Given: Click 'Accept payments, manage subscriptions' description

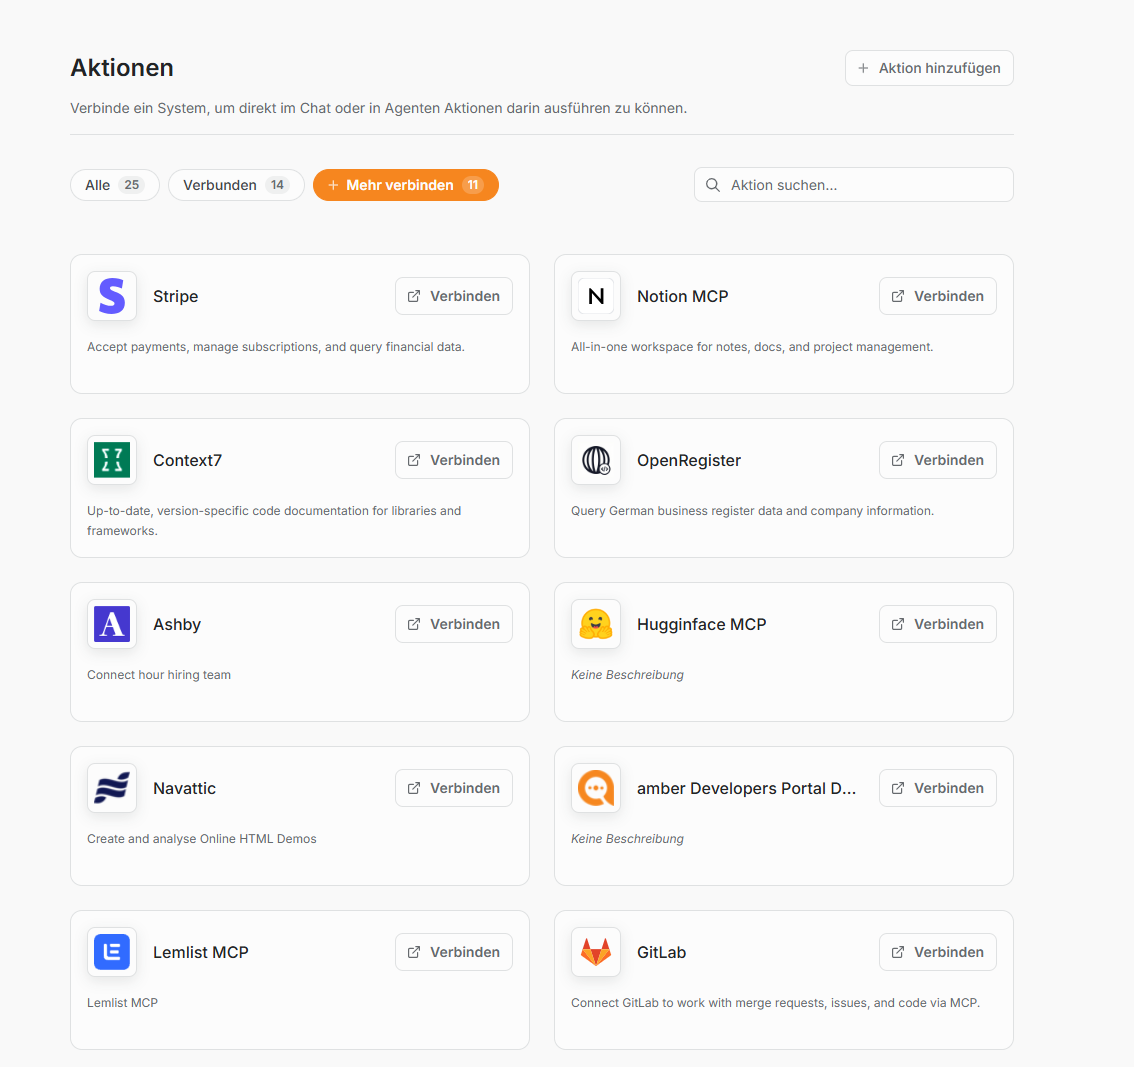Looking at the screenshot, I should [276, 347].
